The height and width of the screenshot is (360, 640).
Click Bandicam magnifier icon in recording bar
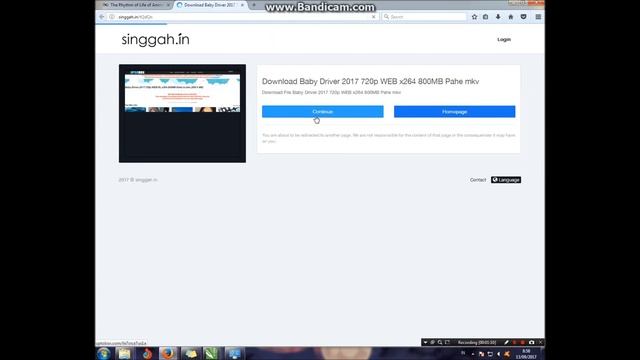pyautogui.click(x=440, y=342)
